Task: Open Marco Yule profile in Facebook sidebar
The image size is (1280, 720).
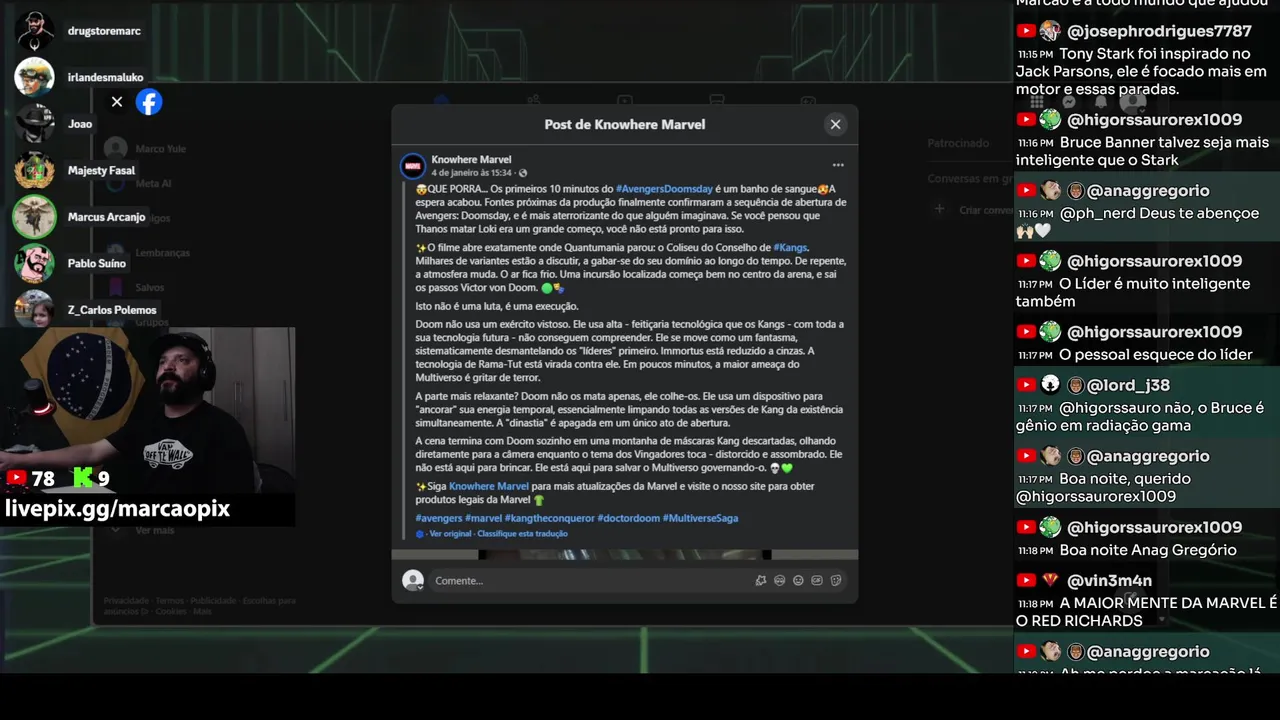Action: click(x=161, y=149)
